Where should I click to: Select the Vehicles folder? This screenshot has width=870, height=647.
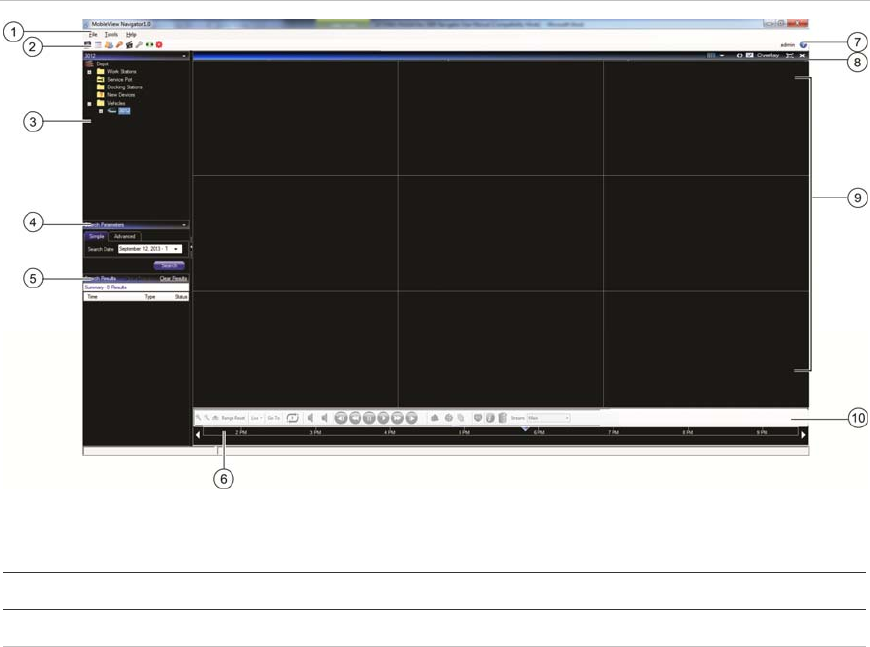click(116, 103)
